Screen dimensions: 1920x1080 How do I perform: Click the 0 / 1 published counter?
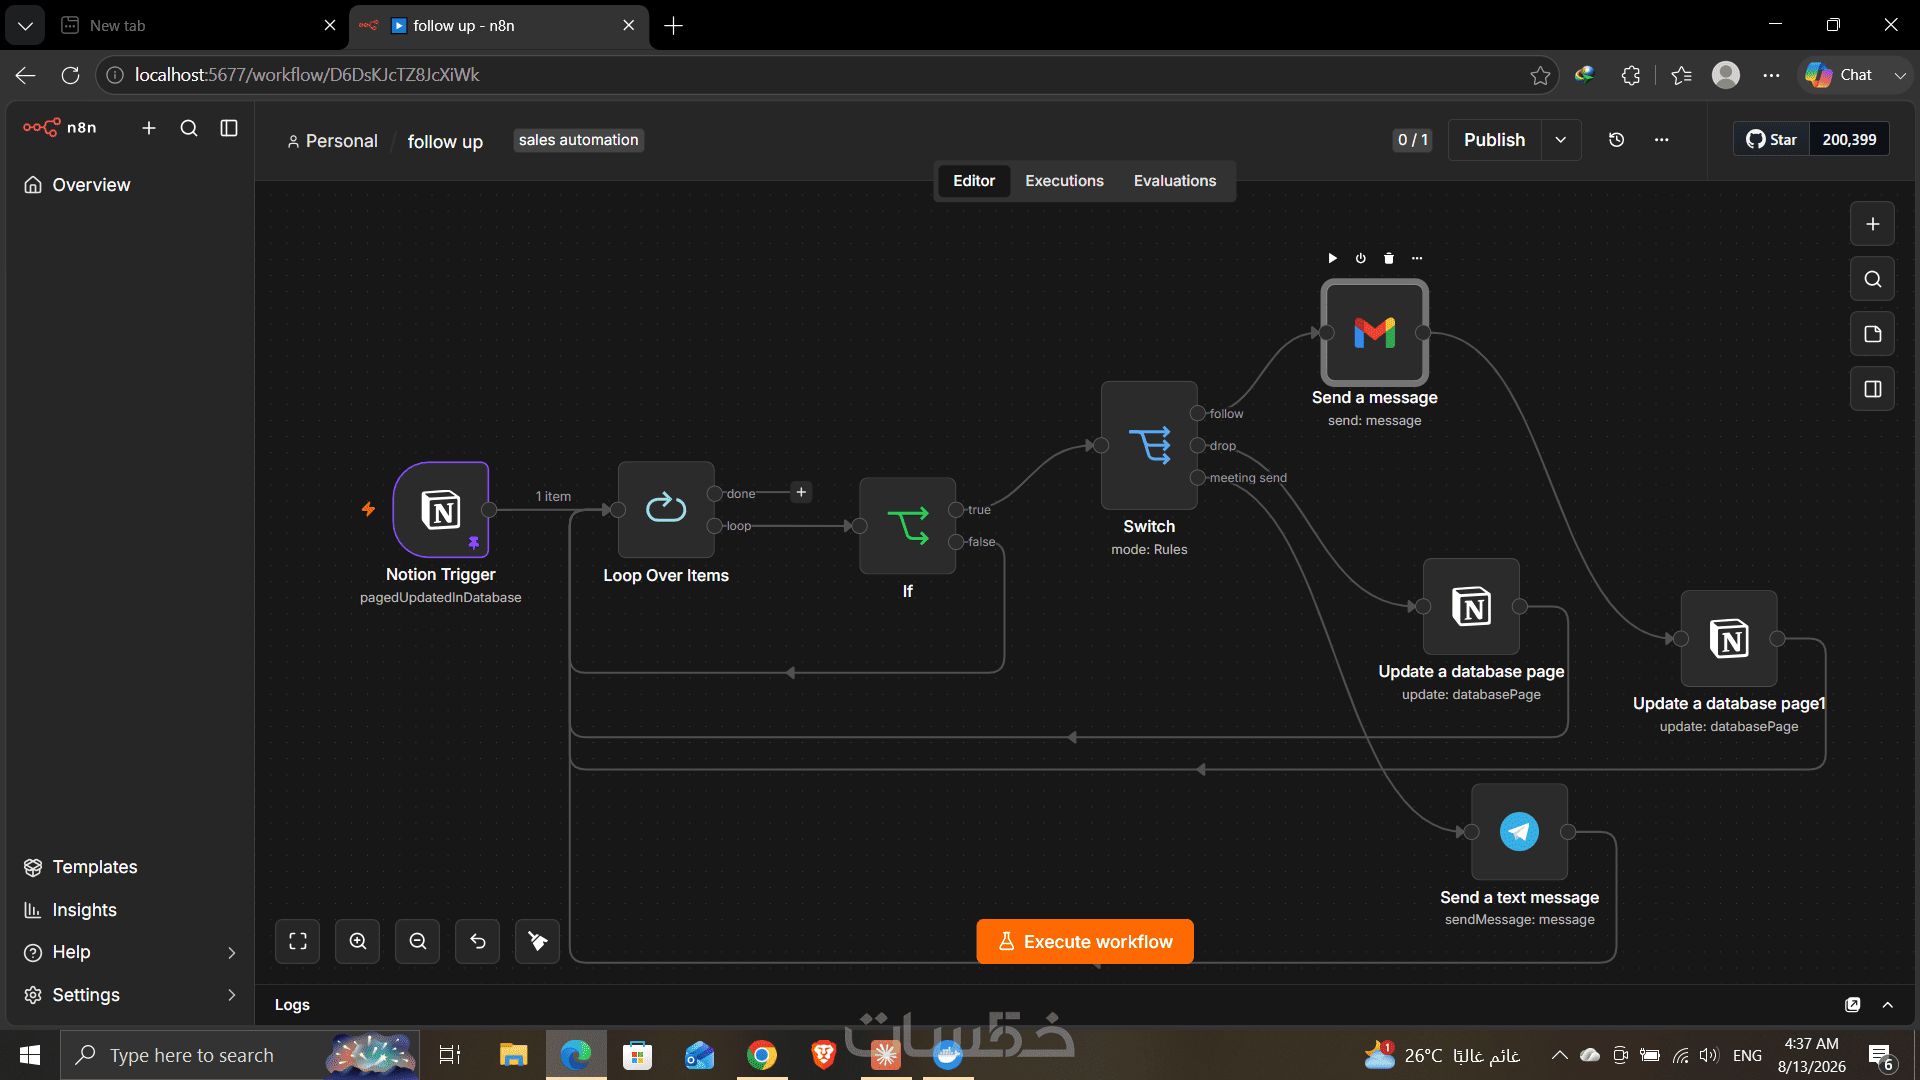pyautogui.click(x=1413, y=140)
